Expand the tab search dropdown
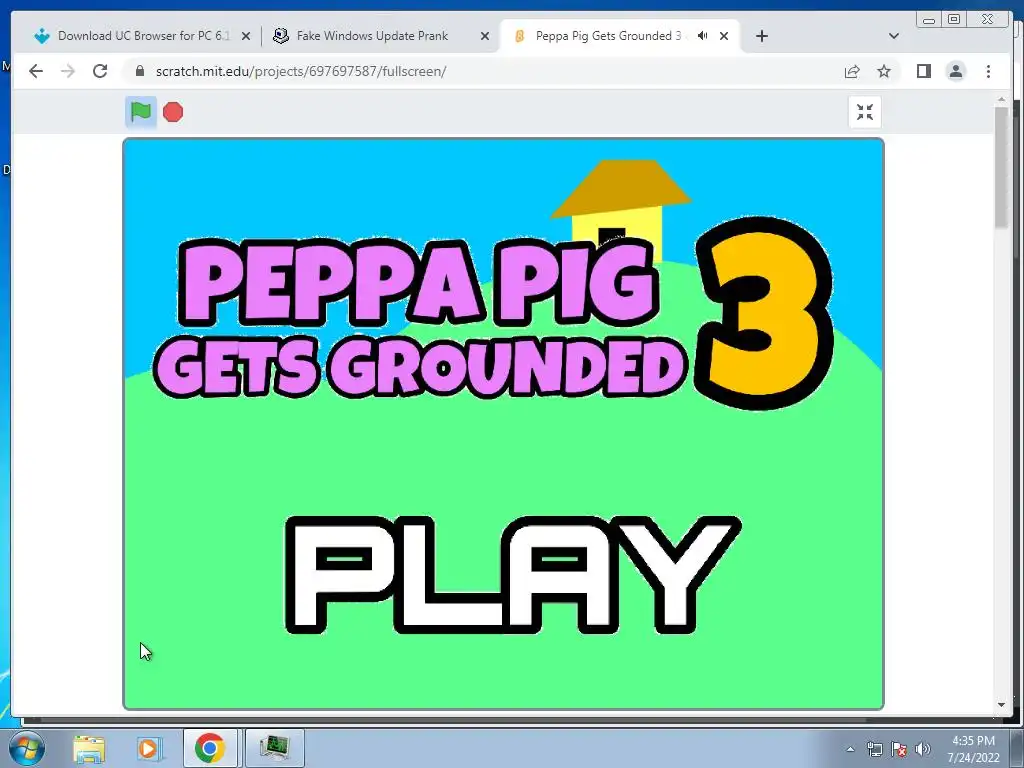Viewport: 1024px width, 768px height. click(x=894, y=36)
